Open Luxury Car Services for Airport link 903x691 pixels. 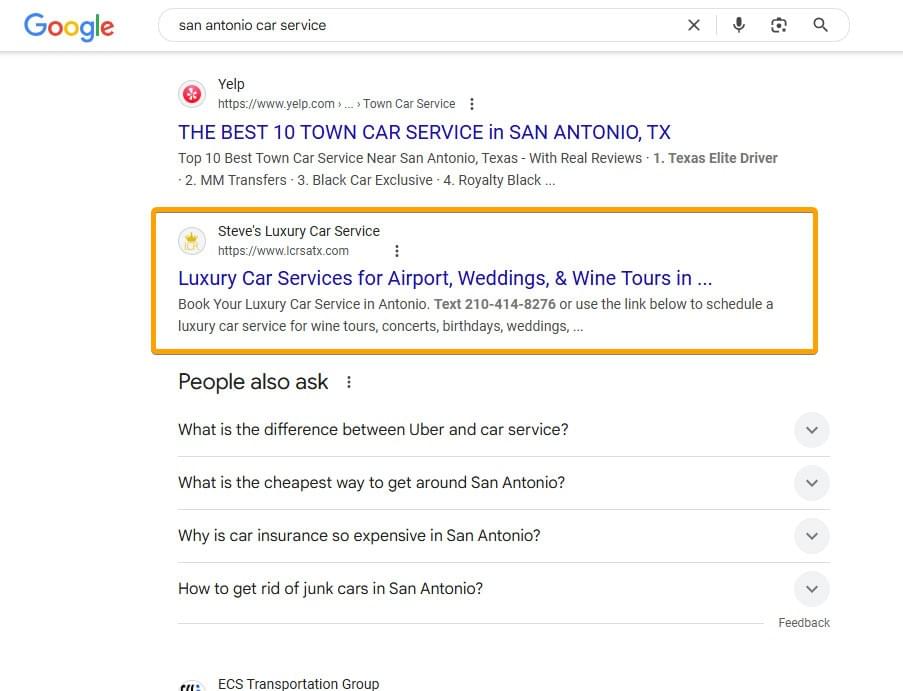pos(445,279)
